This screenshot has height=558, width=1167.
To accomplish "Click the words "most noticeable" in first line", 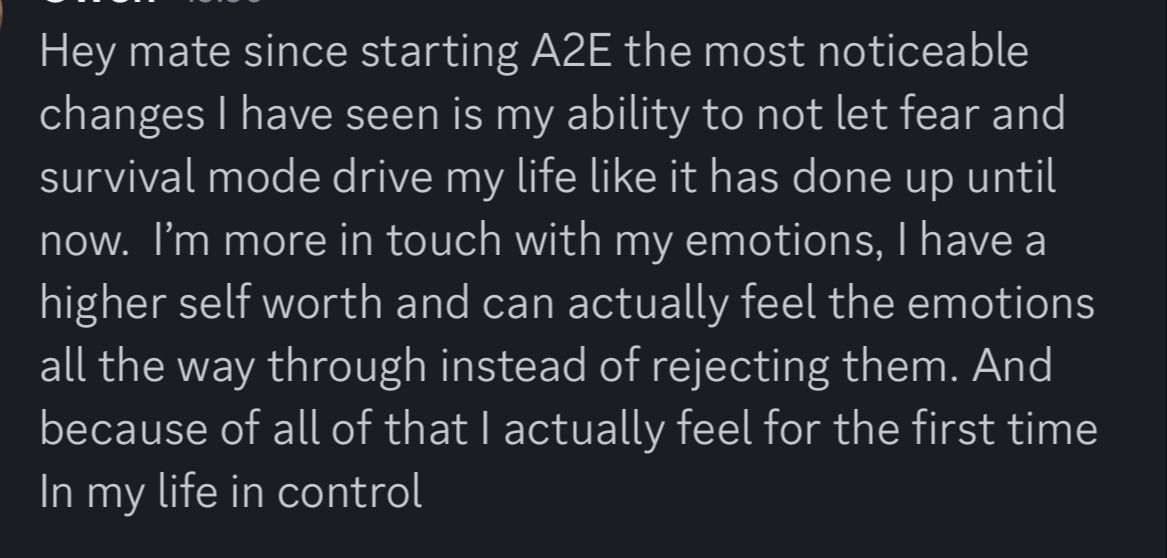I will pos(866,51).
